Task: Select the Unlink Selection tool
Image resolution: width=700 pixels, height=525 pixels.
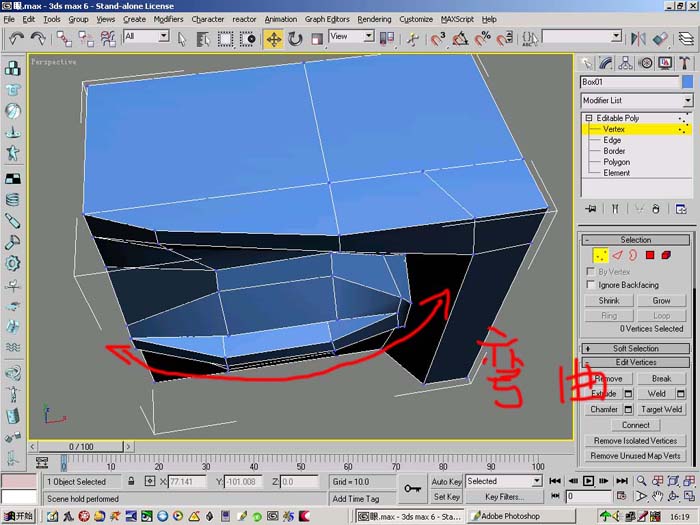Action: point(86,39)
